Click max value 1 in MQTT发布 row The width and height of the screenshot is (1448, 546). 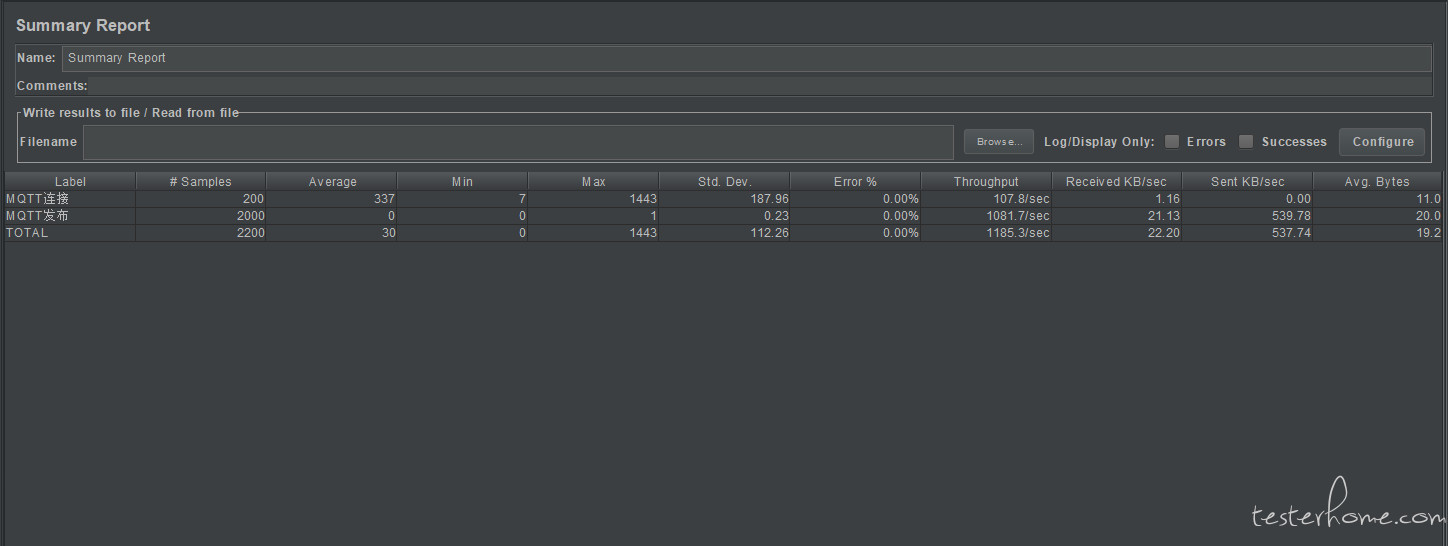tap(653, 216)
